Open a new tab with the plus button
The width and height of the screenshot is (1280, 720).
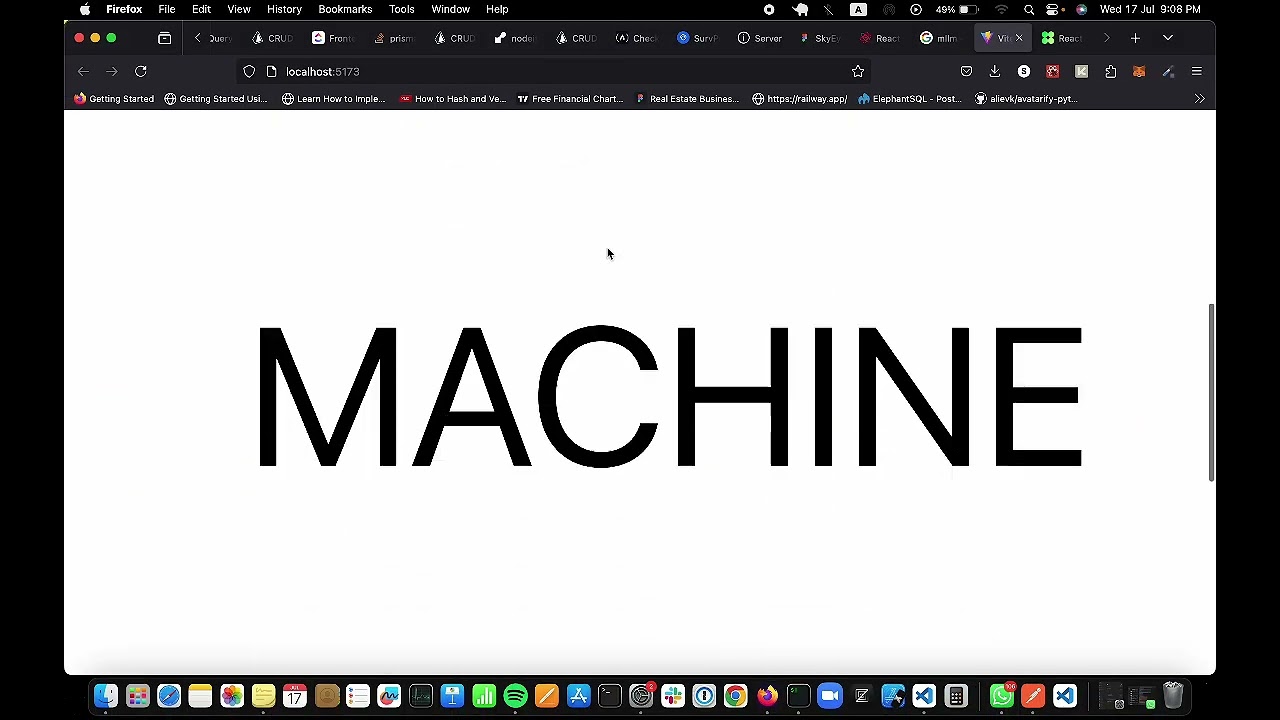[x=1135, y=38]
